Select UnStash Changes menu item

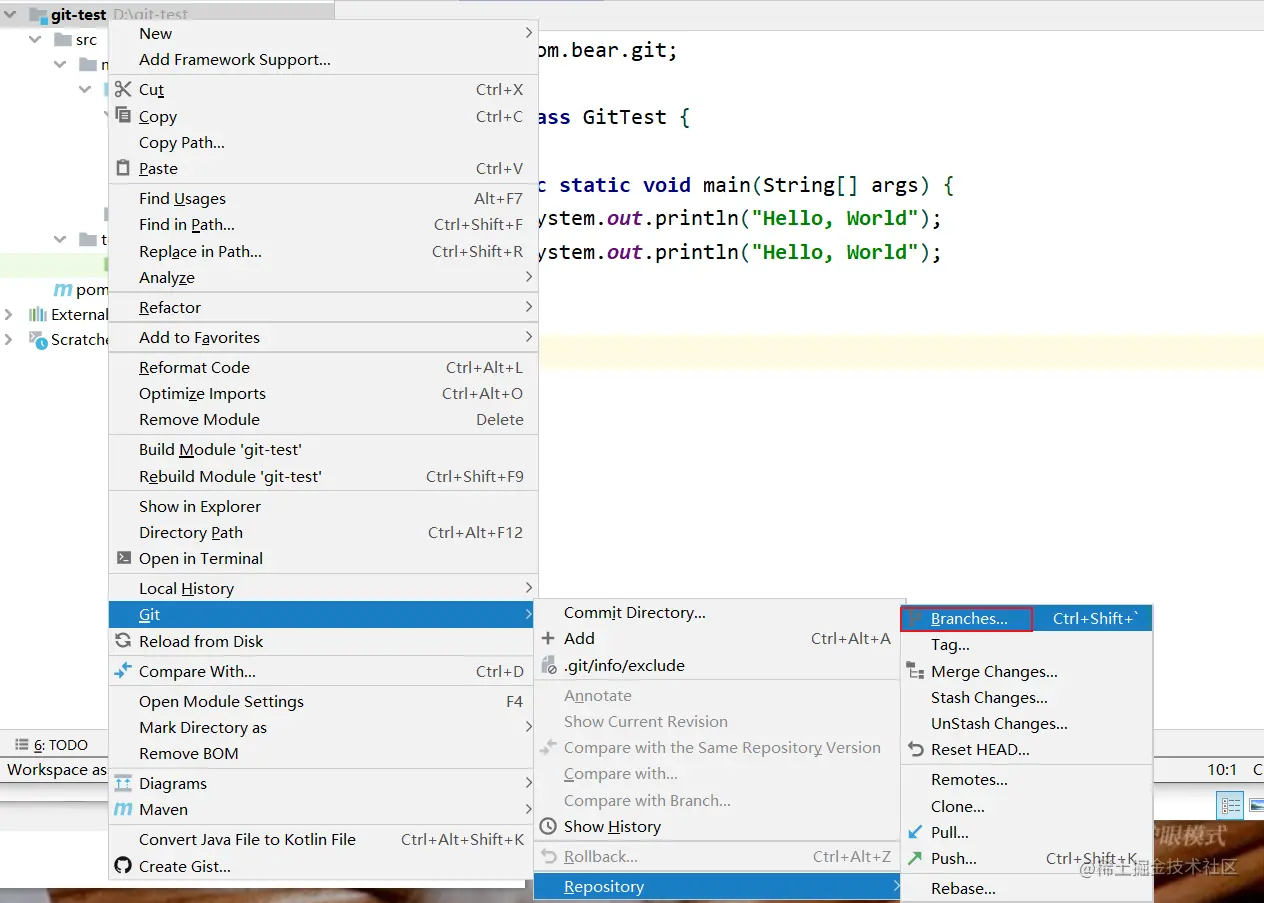(1027, 724)
